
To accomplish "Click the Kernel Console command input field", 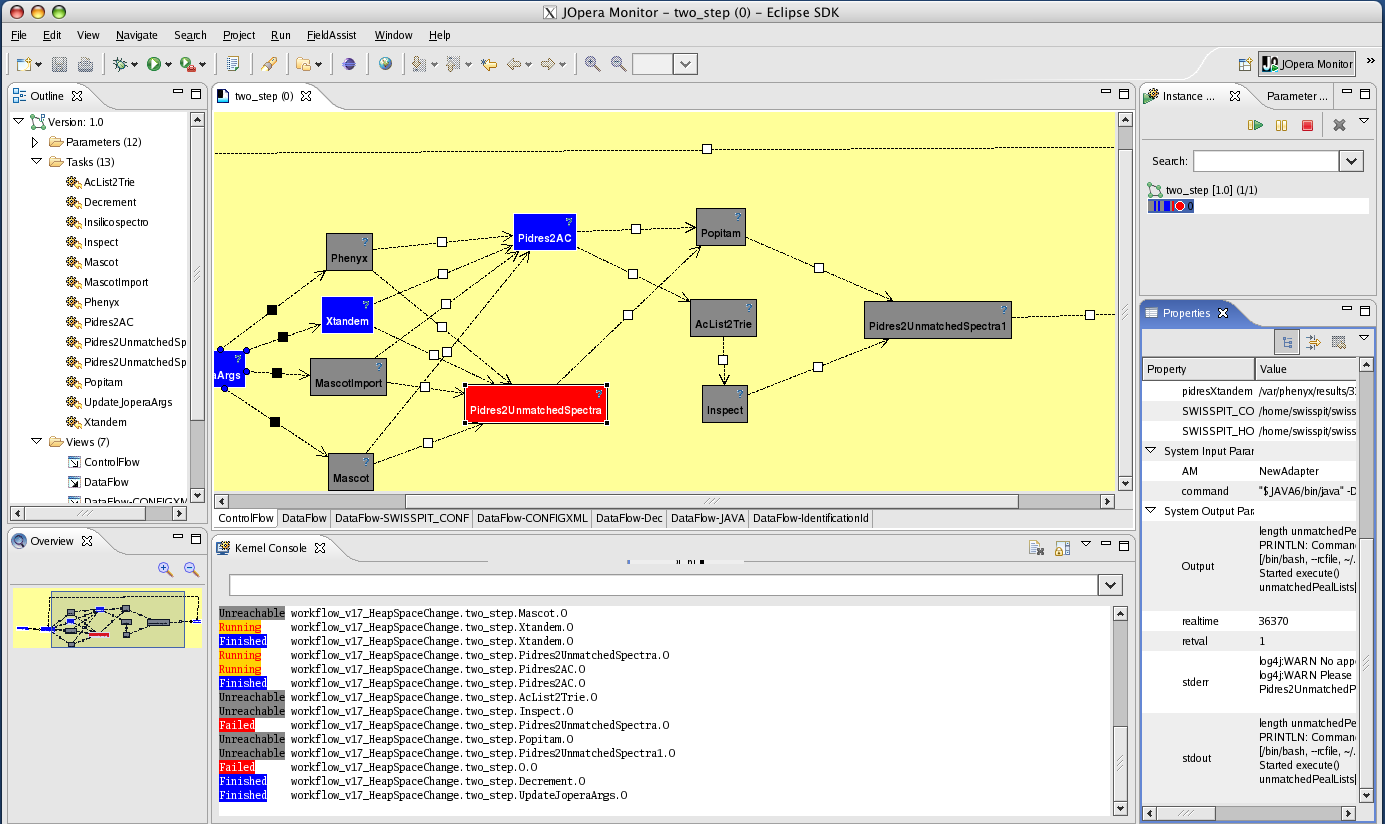I will point(663,584).
